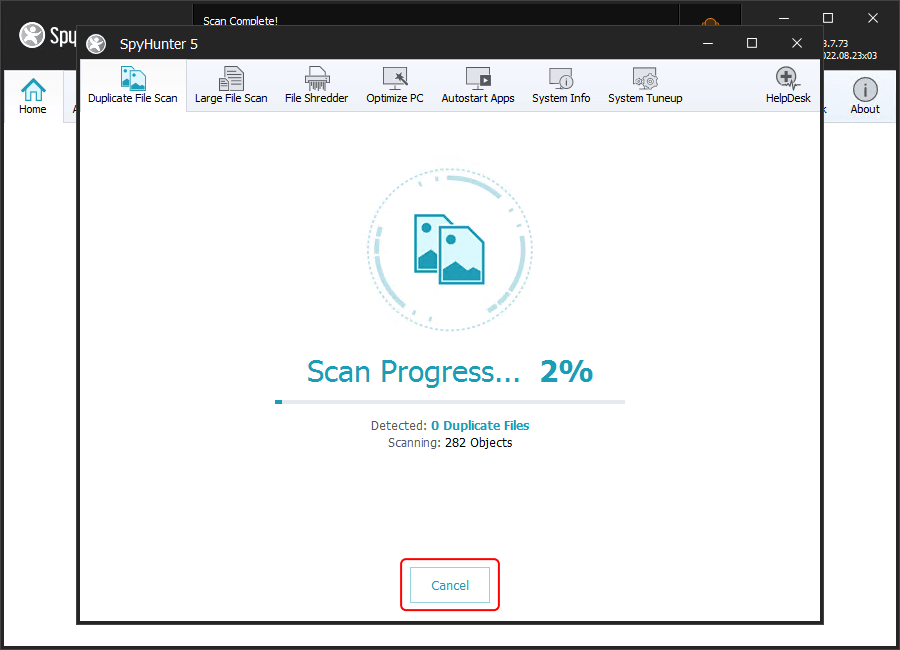Open the System Info panel
This screenshot has height=650, width=900.
[x=561, y=86]
